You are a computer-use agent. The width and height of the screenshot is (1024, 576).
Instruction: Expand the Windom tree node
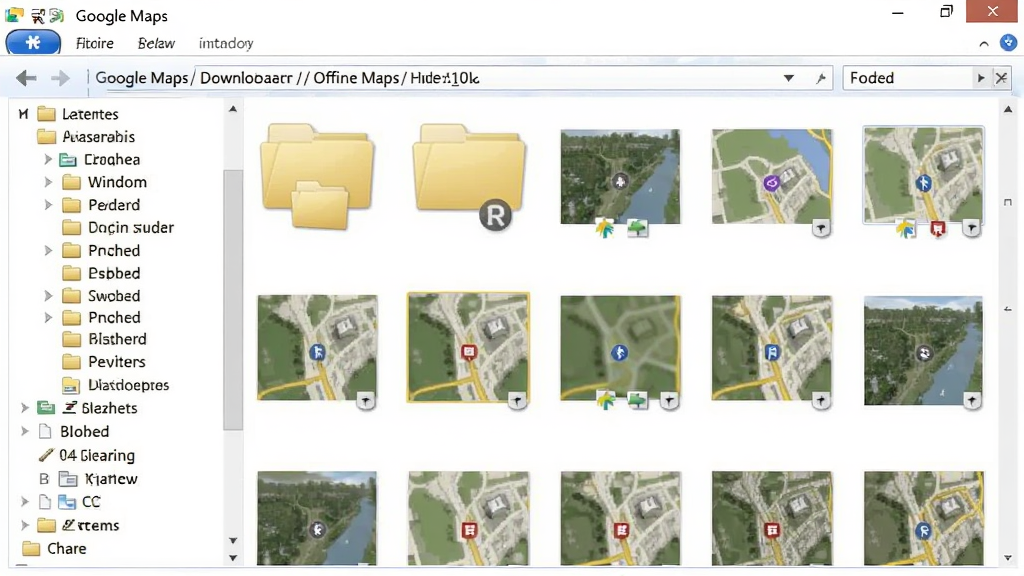[48, 182]
